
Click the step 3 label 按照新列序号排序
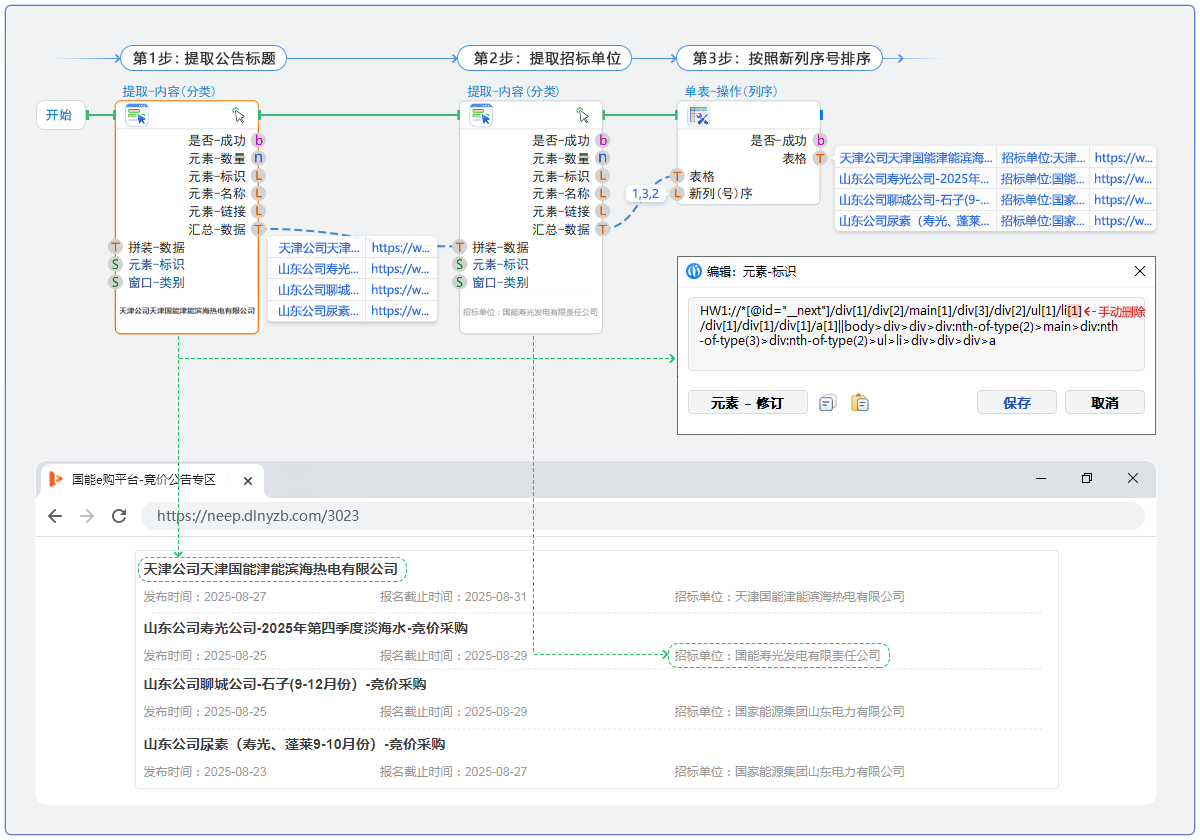(781, 58)
